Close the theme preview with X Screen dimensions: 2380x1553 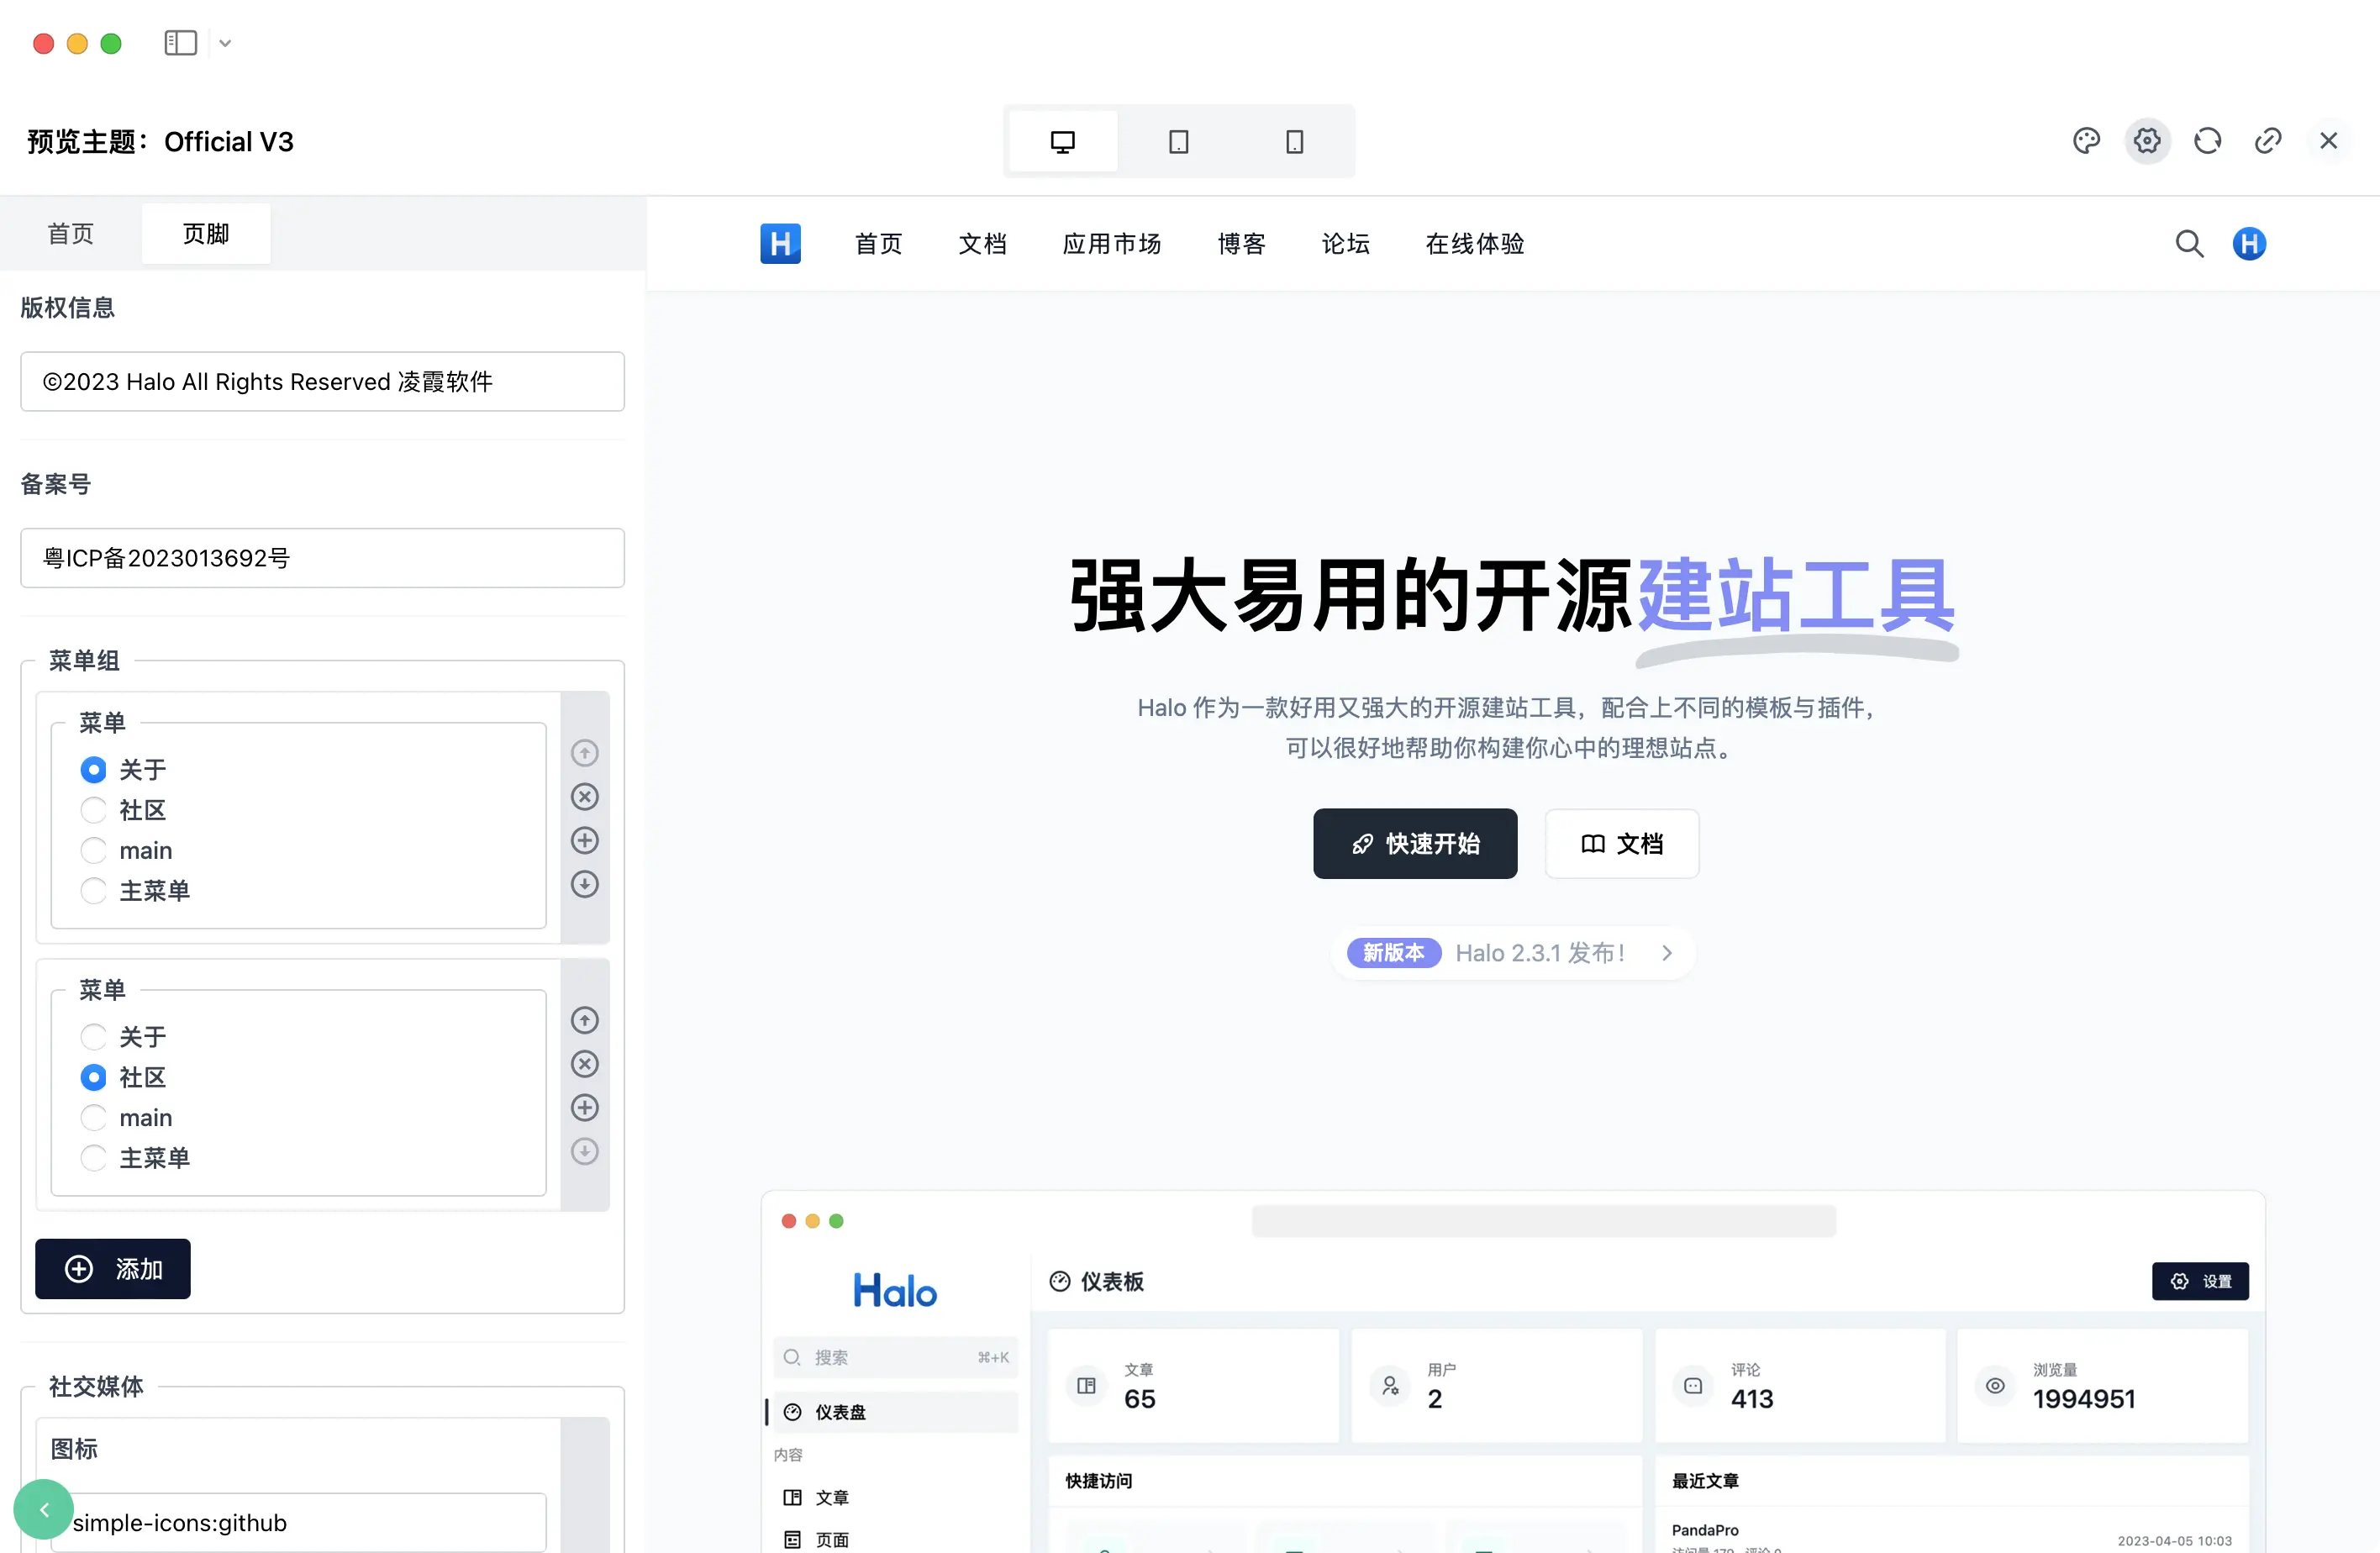(2329, 141)
